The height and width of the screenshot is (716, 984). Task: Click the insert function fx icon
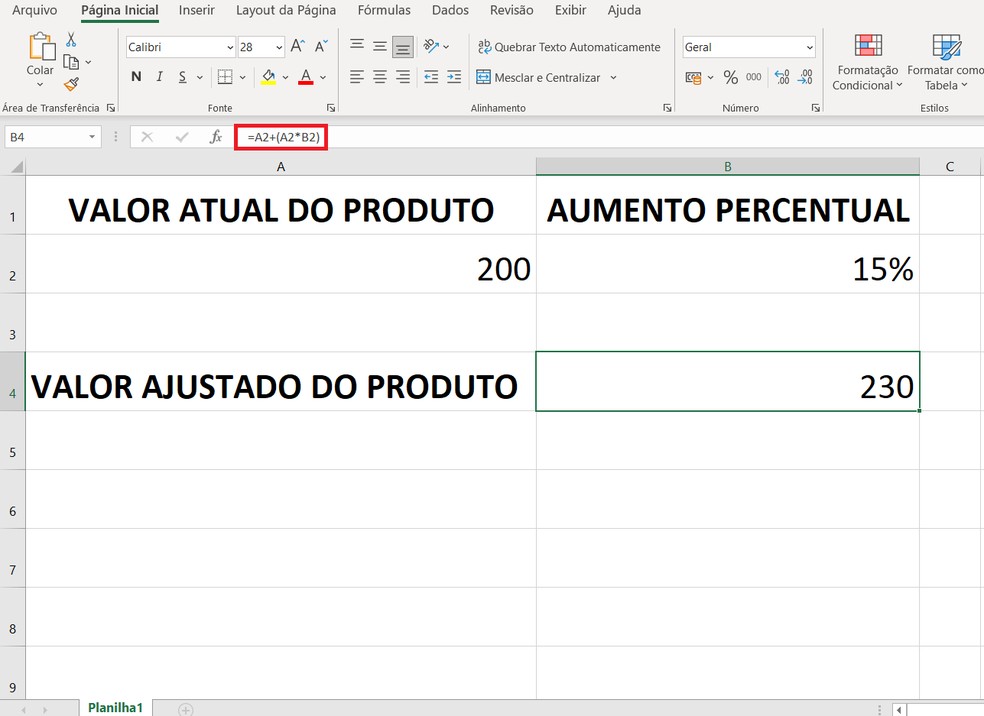(x=215, y=137)
